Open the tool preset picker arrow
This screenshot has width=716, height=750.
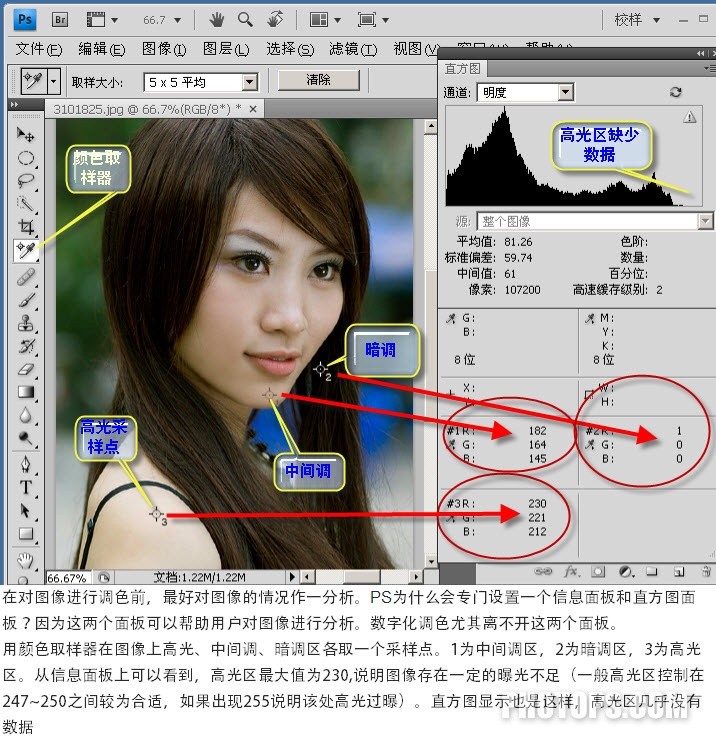pyautogui.click(x=54, y=81)
